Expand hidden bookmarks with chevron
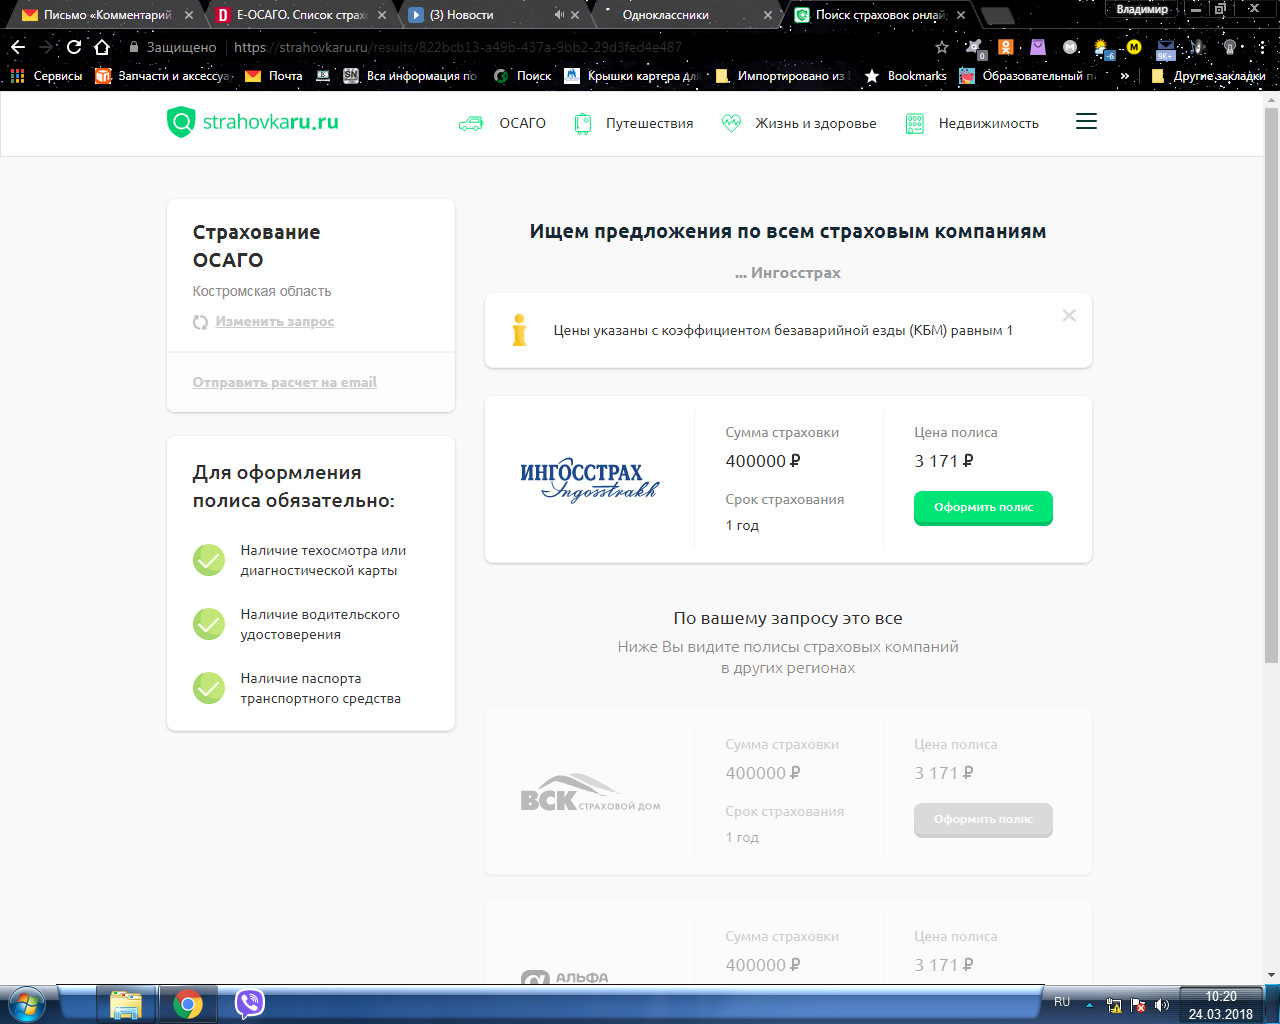Screen dimensions: 1280x1024 click(1125, 76)
